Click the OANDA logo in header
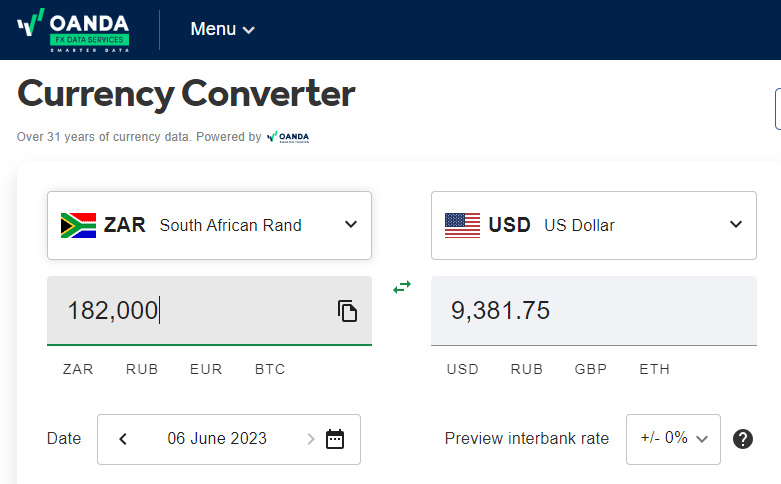The image size is (781, 484). 73,29
